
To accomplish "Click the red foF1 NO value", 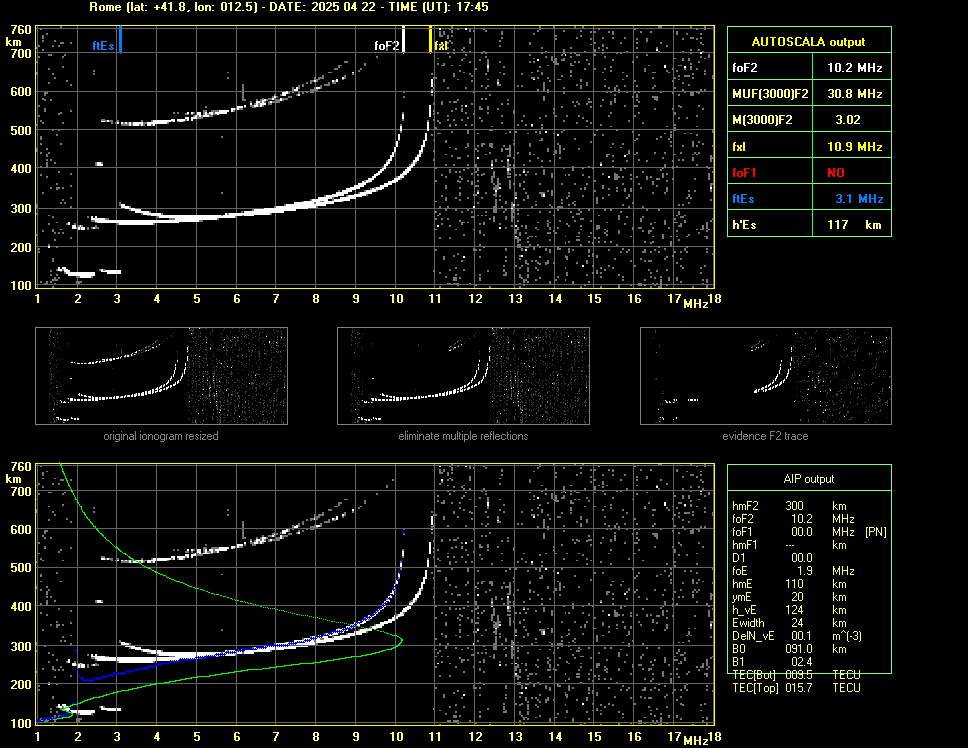I will tap(836, 173).
